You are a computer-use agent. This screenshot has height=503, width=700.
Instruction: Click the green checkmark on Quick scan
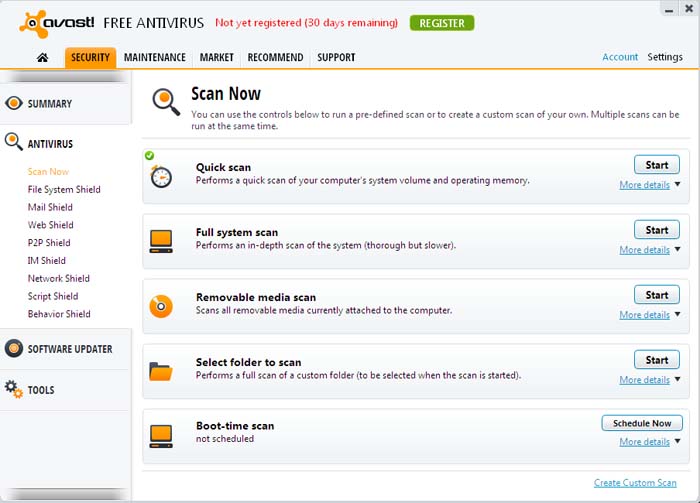click(x=150, y=155)
